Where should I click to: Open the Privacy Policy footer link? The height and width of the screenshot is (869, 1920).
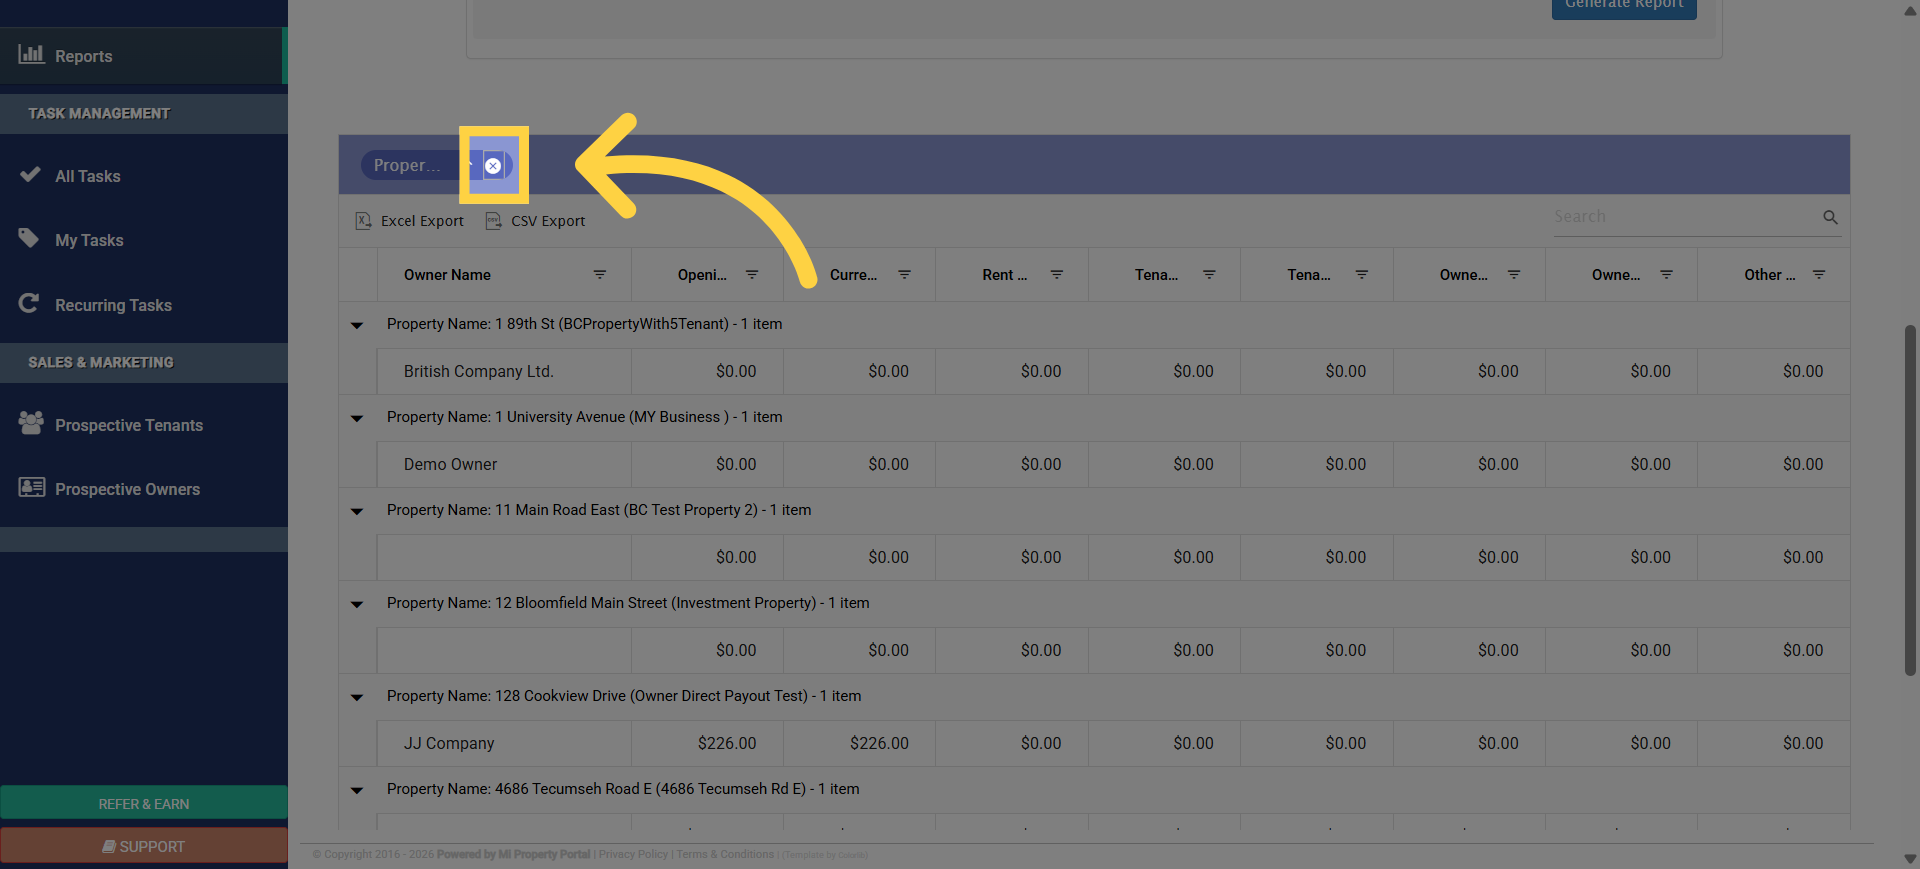(x=633, y=854)
